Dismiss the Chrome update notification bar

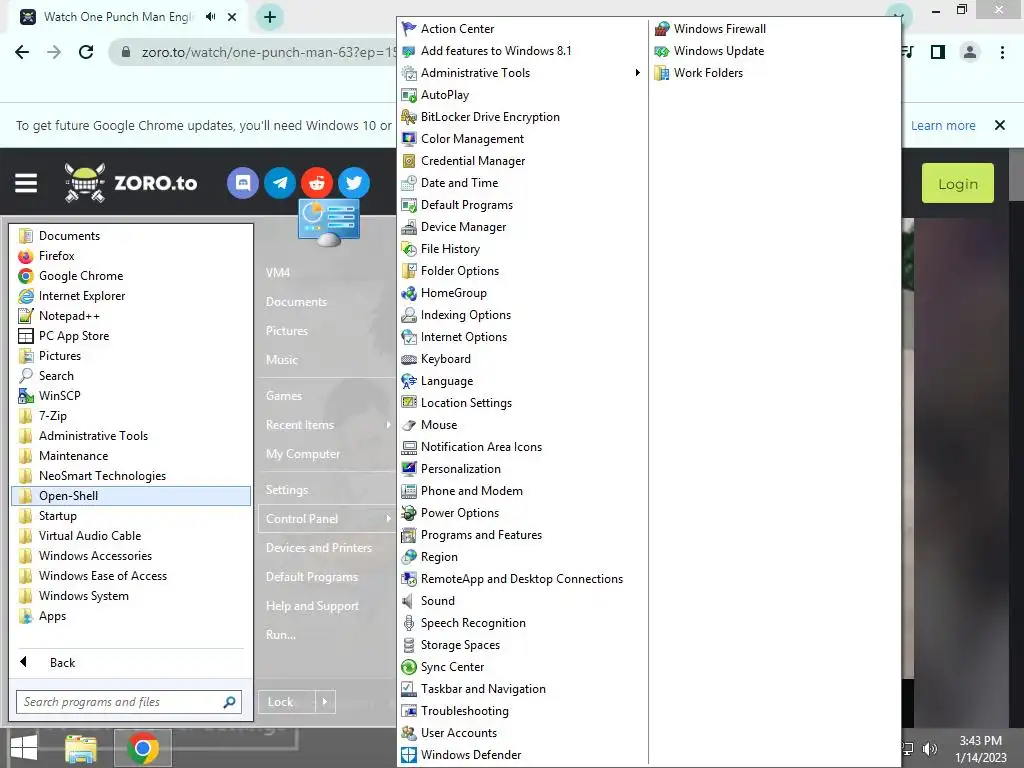click(1000, 125)
